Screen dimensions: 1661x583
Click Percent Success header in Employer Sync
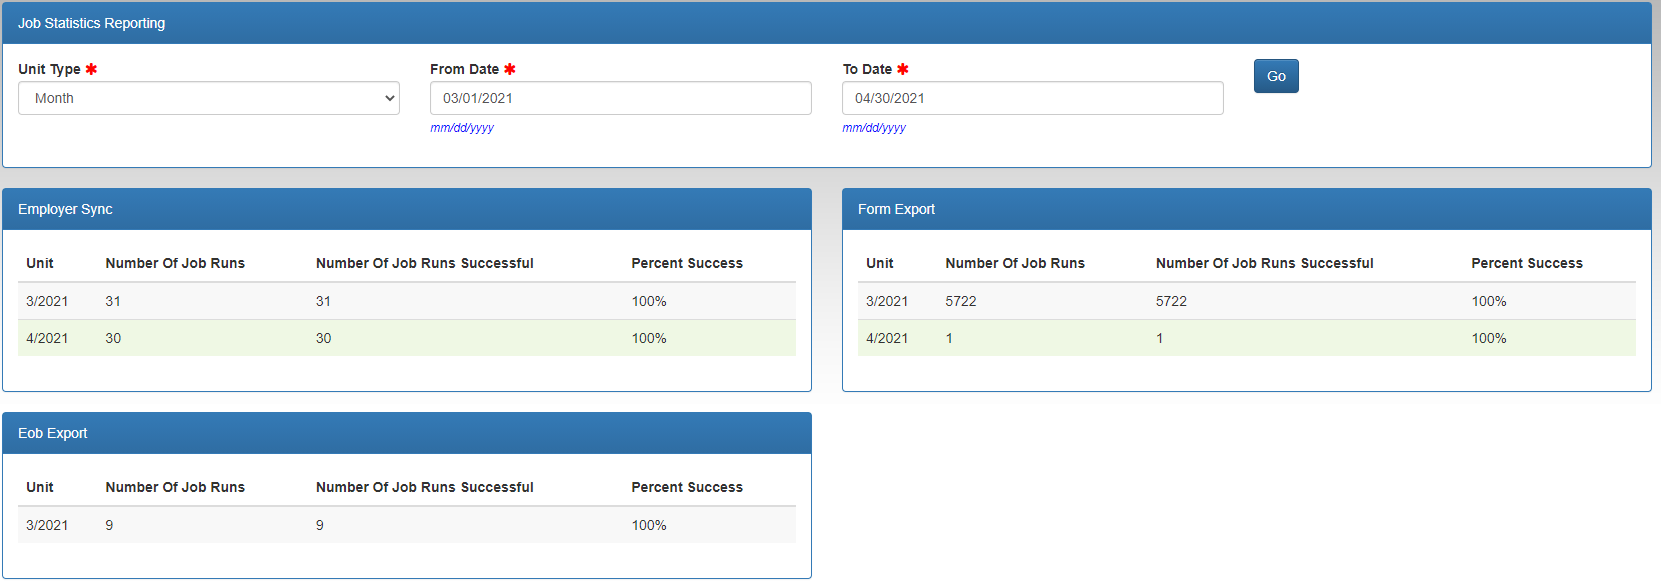(x=687, y=263)
